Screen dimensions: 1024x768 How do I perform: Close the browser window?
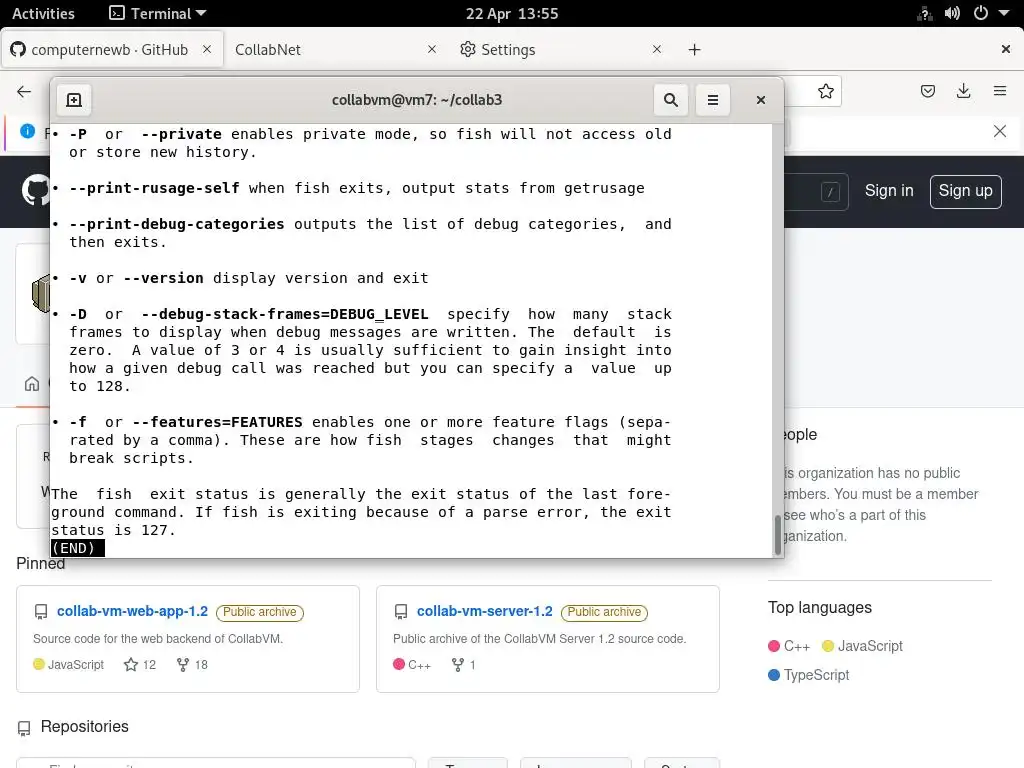point(1006,49)
